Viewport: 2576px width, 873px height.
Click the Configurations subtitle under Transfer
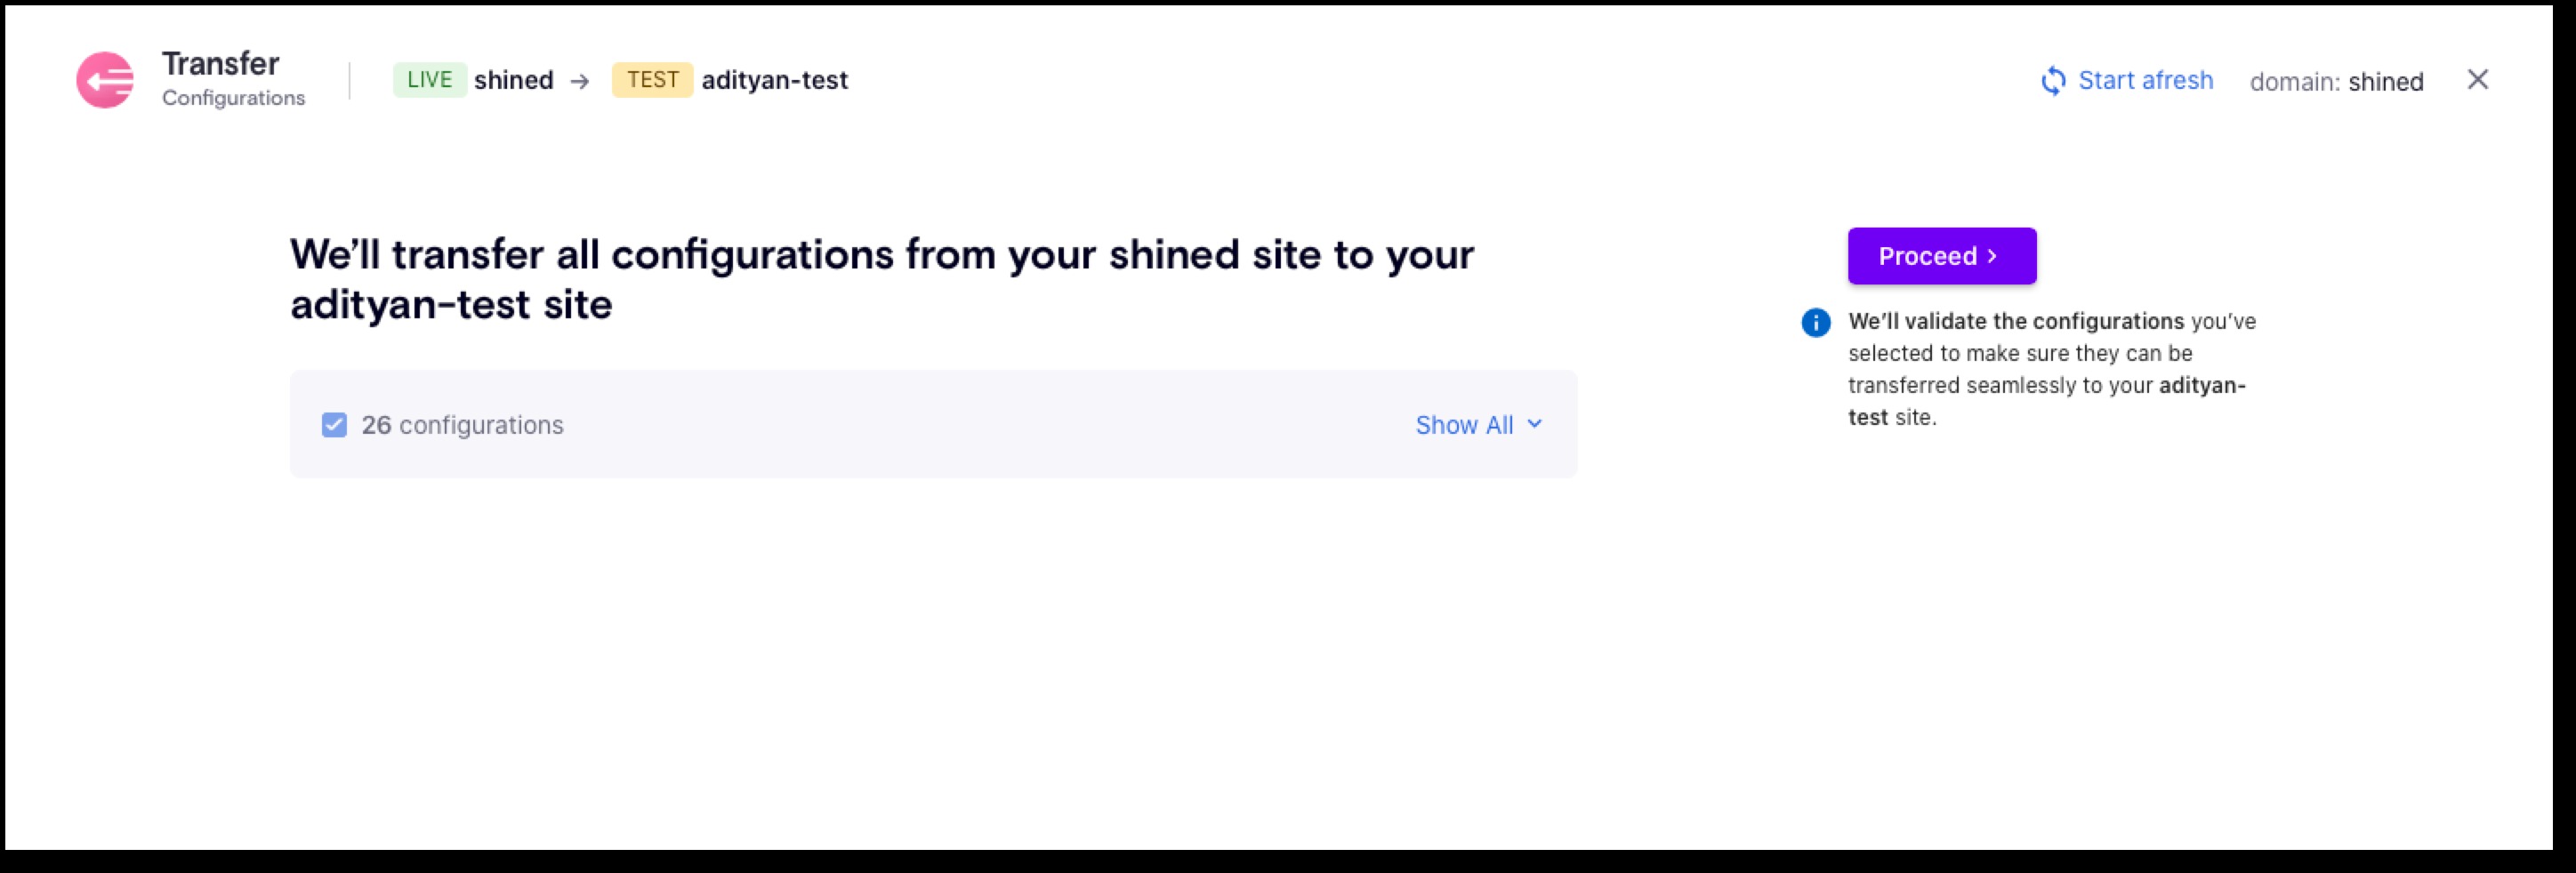(x=233, y=98)
